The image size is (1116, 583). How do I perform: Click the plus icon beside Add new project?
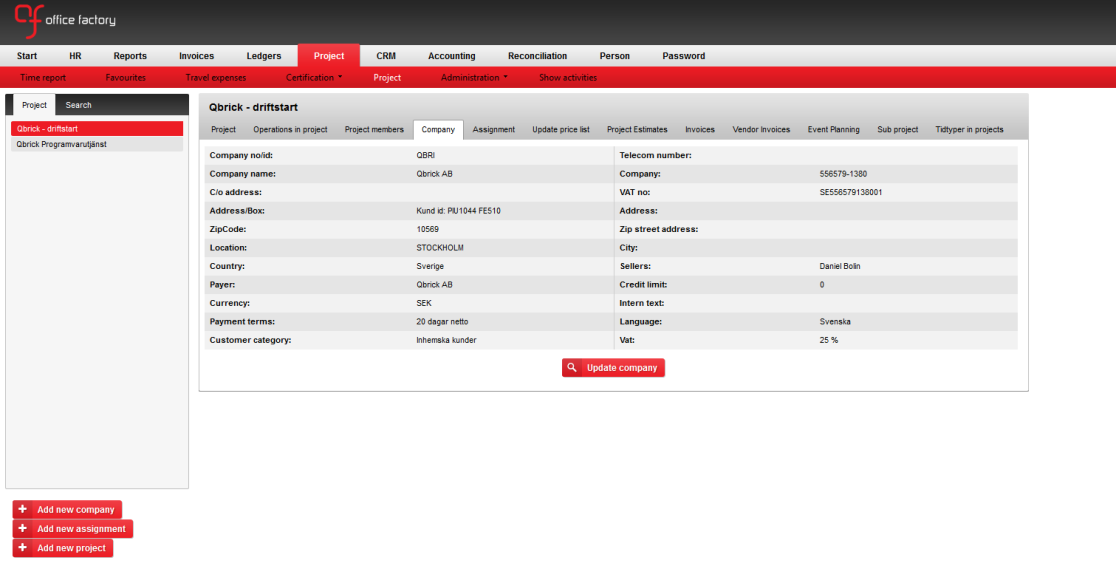[x=23, y=547]
